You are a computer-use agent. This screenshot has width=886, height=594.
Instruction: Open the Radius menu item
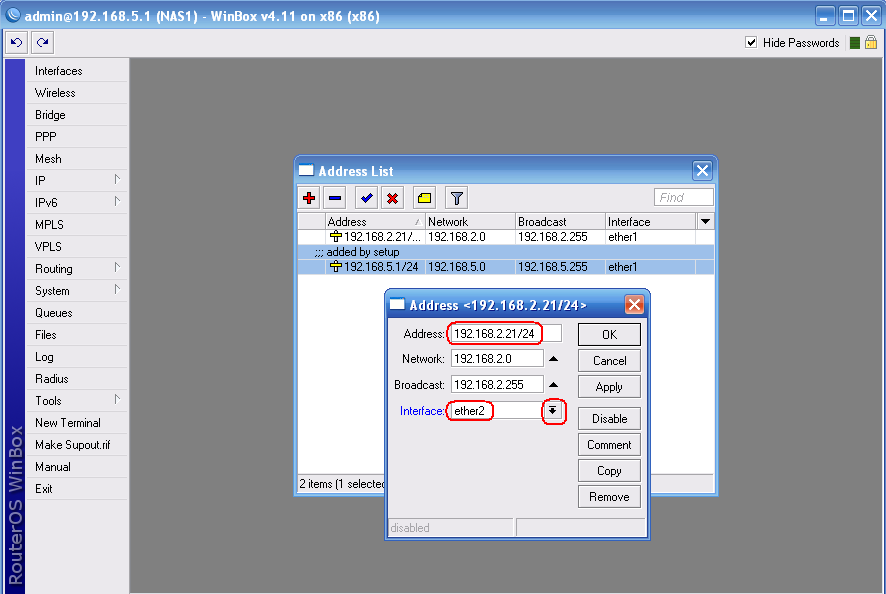click(77, 379)
